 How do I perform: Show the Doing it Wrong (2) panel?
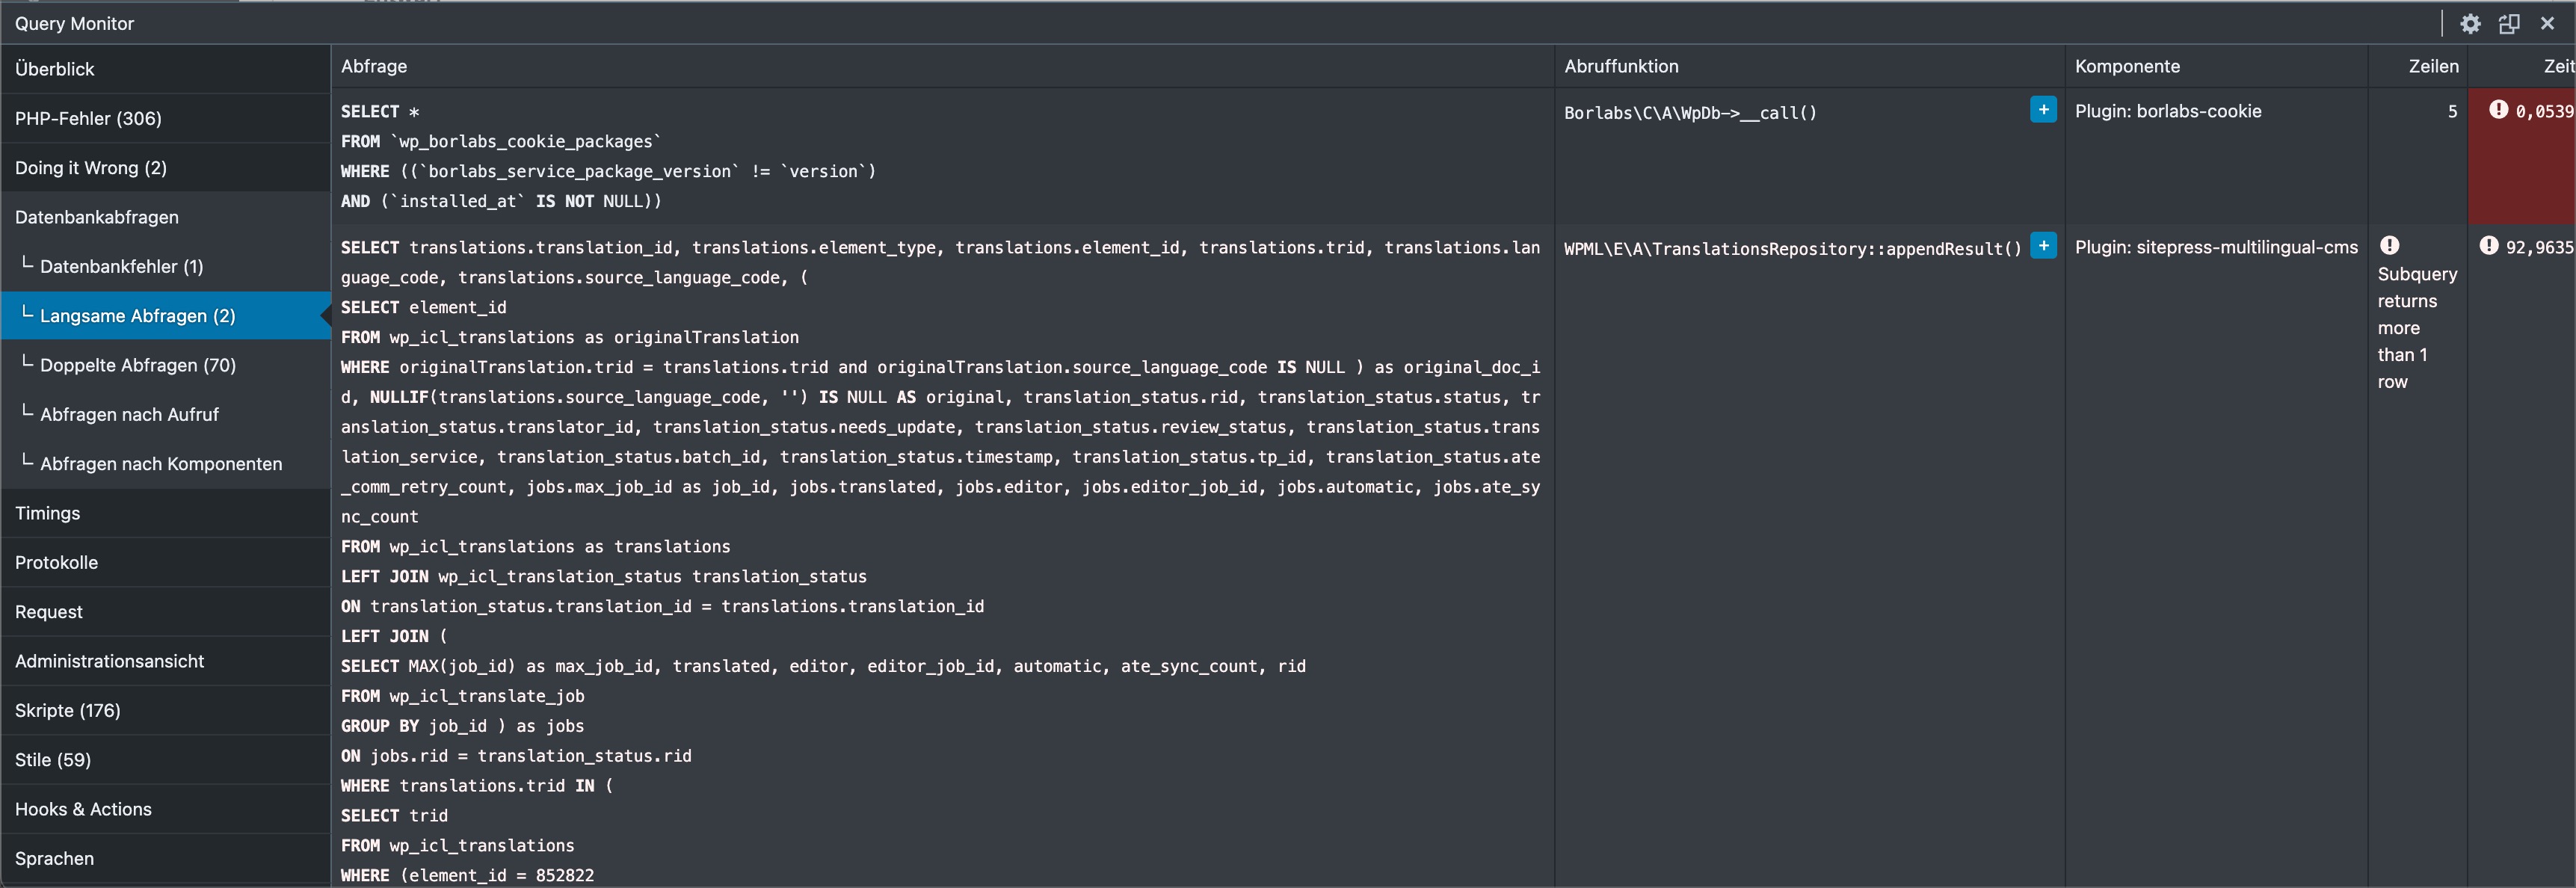tap(91, 168)
